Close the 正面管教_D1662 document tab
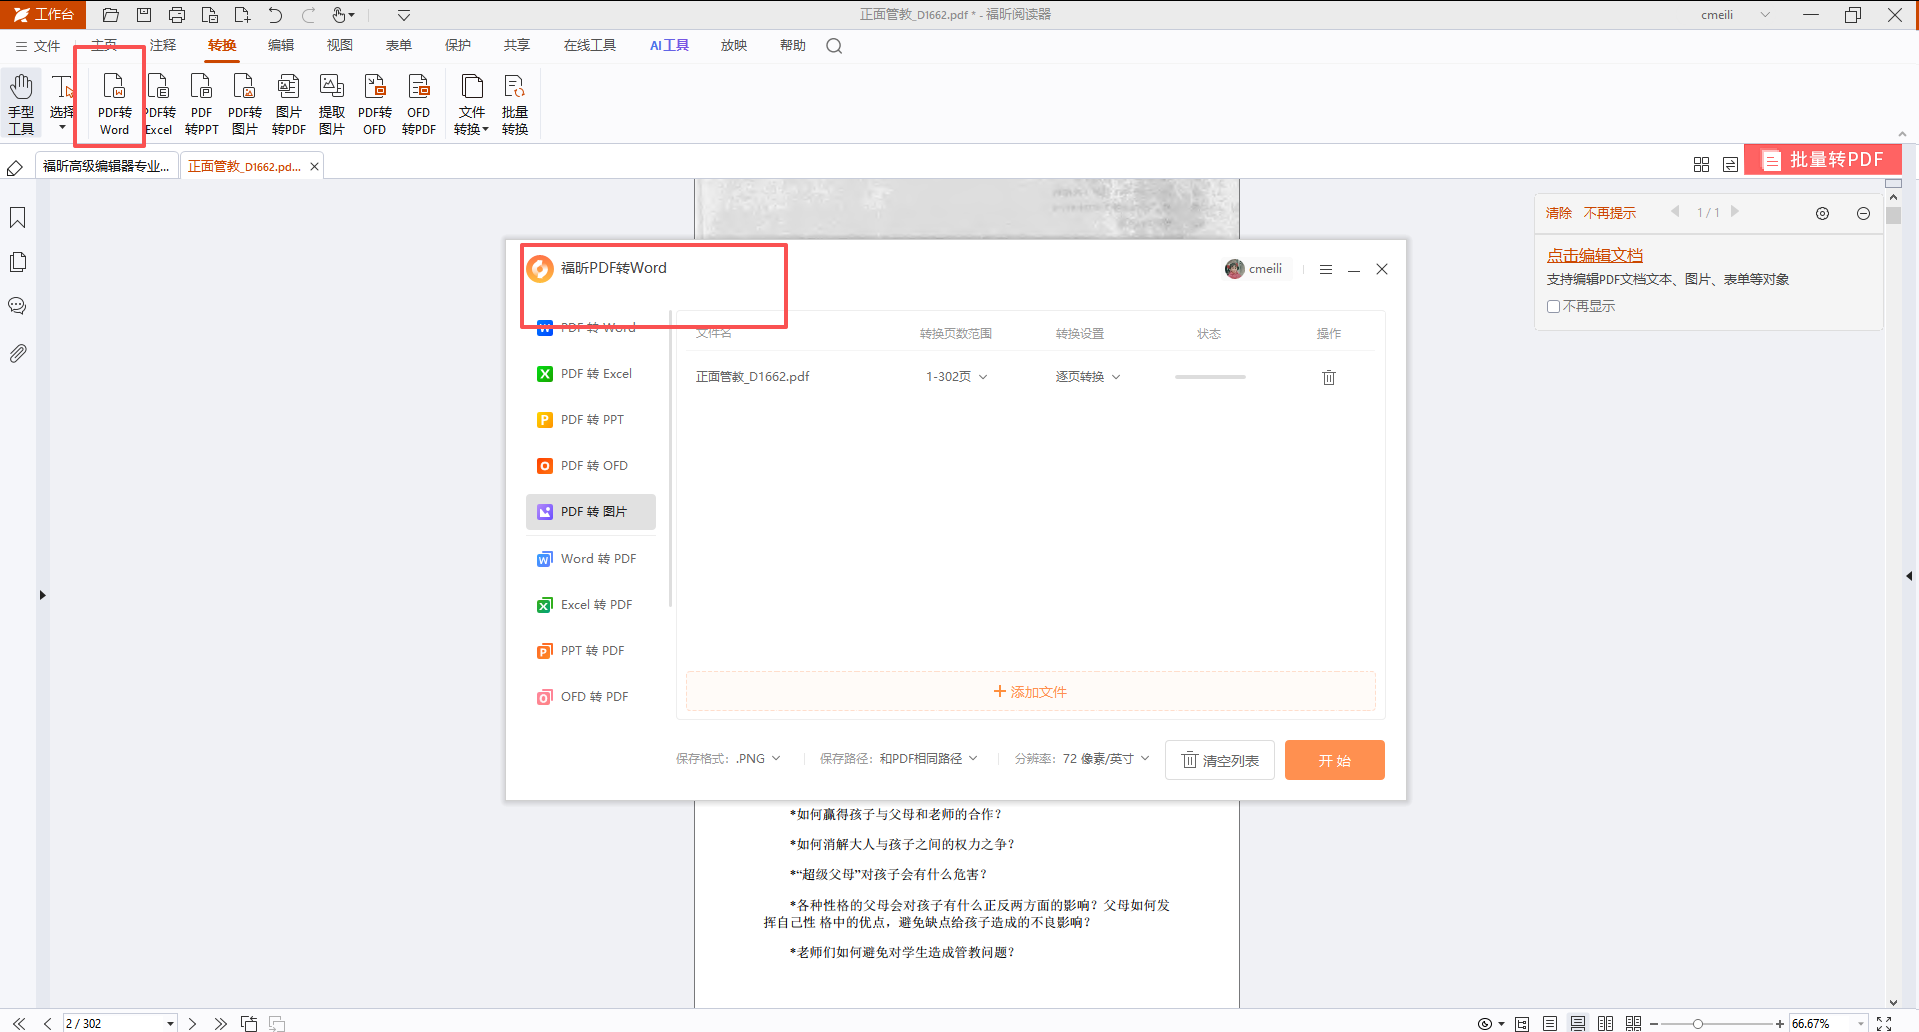This screenshot has height=1032, width=1919. pos(314,167)
